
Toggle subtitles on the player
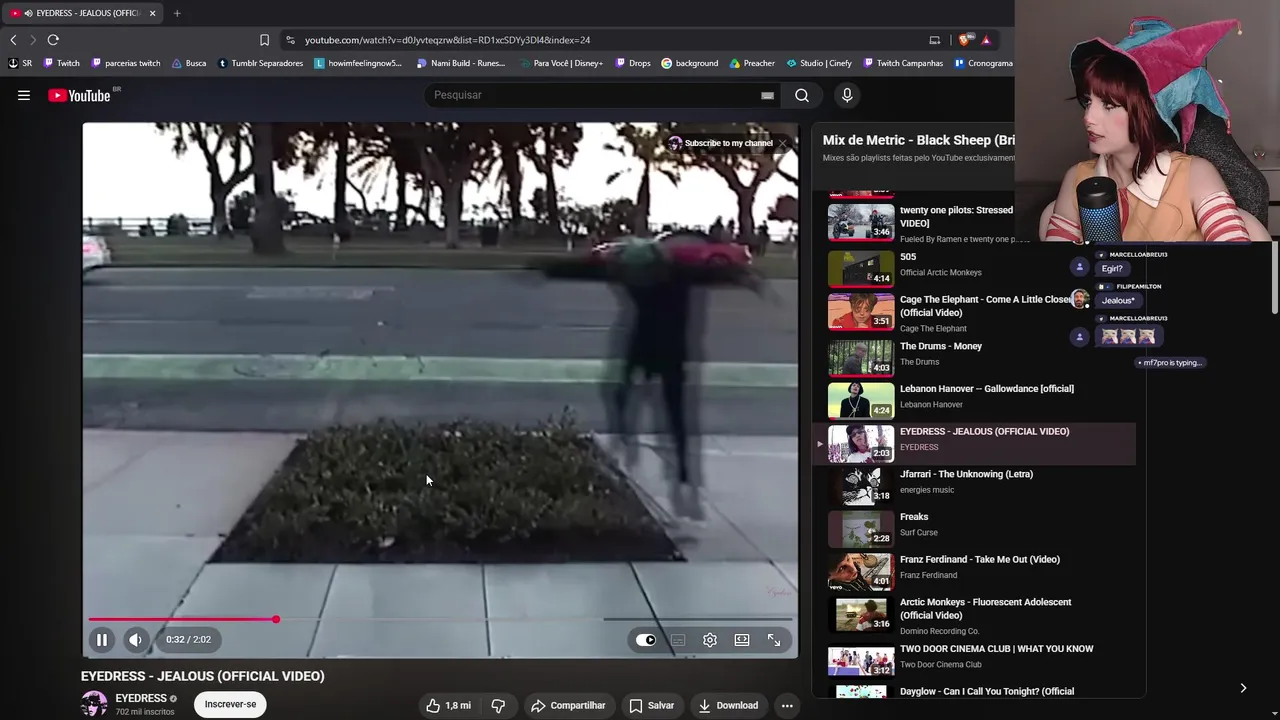tap(678, 640)
